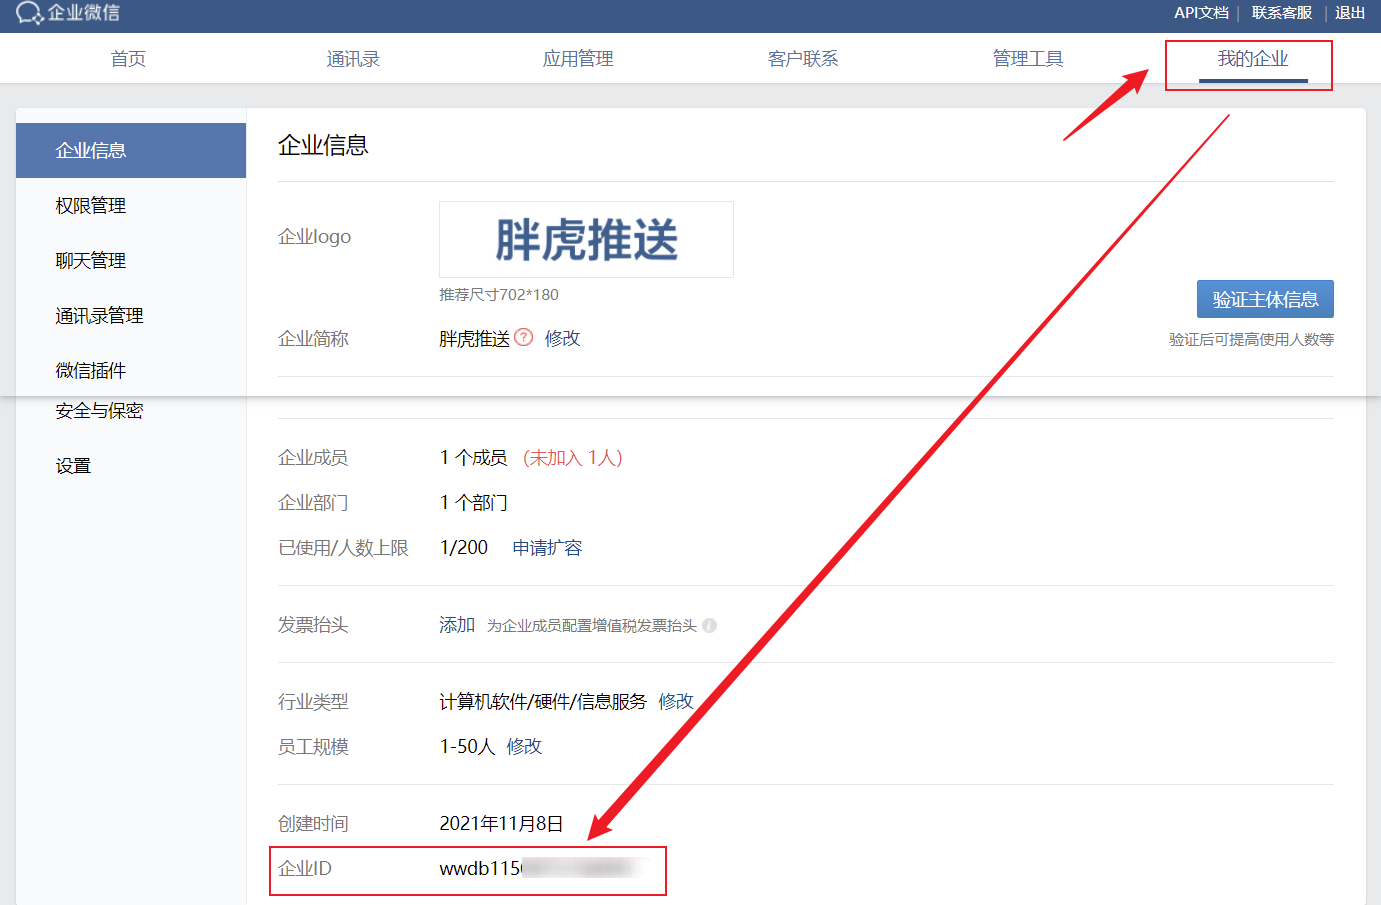Open the question mark tip beside 胖虎推送

click(524, 338)
